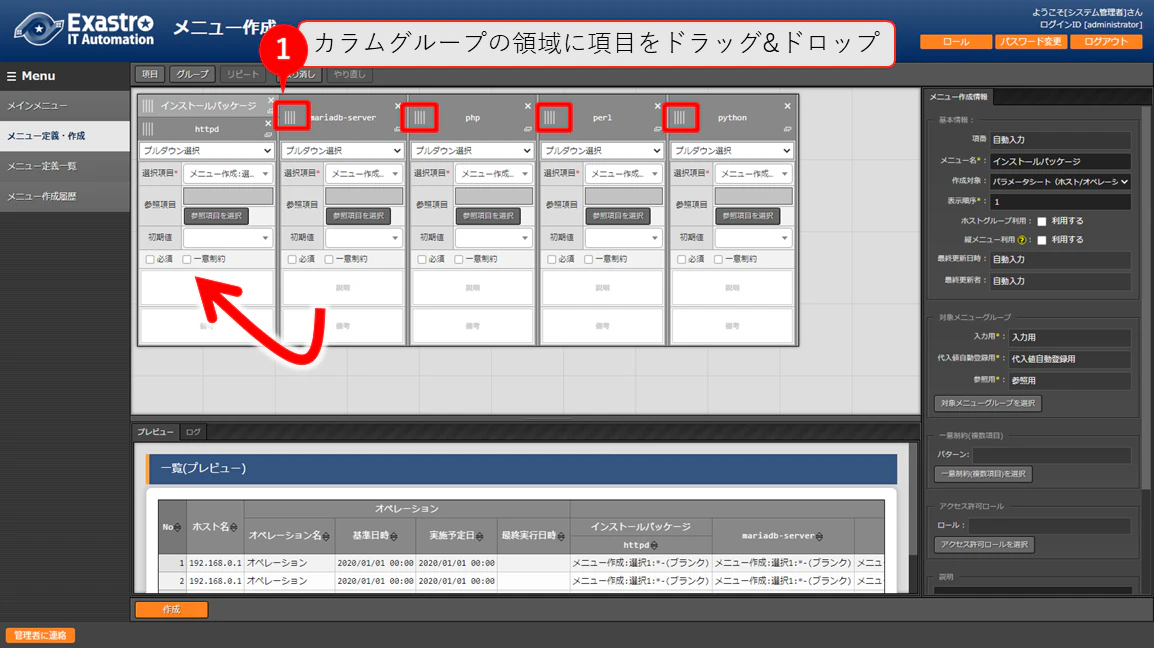Click the メニュー名 input field
This screenshot has height=648, width=1154.
click(1060, 161)
